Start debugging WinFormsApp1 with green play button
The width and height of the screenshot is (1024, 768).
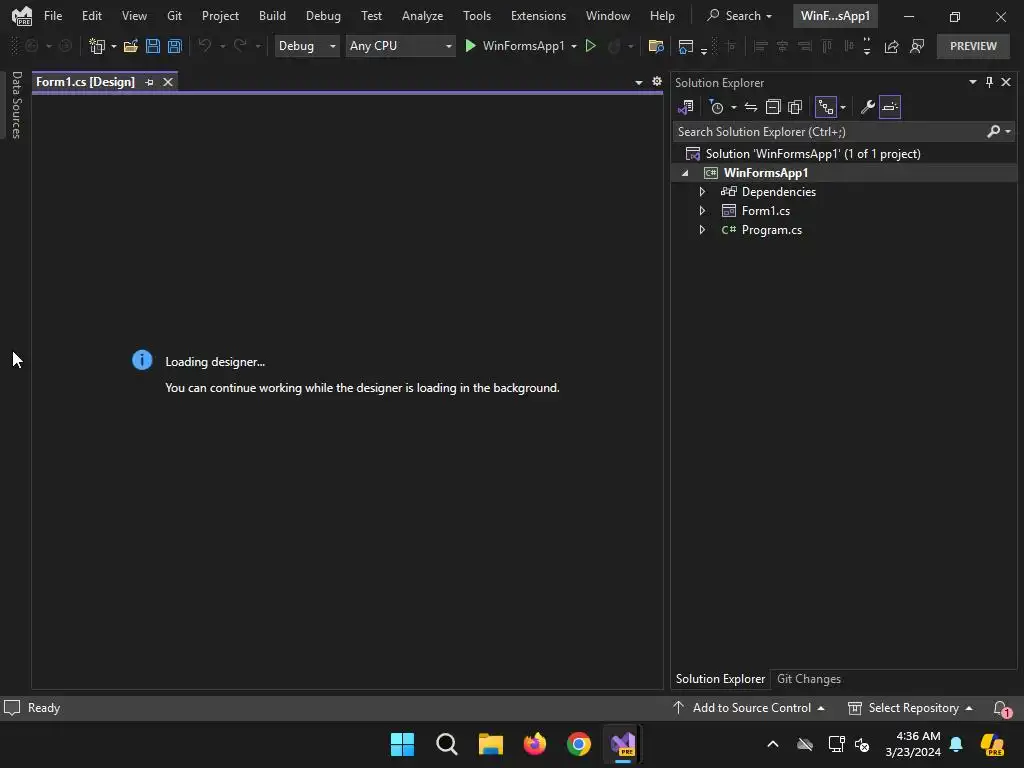(470, 46)
